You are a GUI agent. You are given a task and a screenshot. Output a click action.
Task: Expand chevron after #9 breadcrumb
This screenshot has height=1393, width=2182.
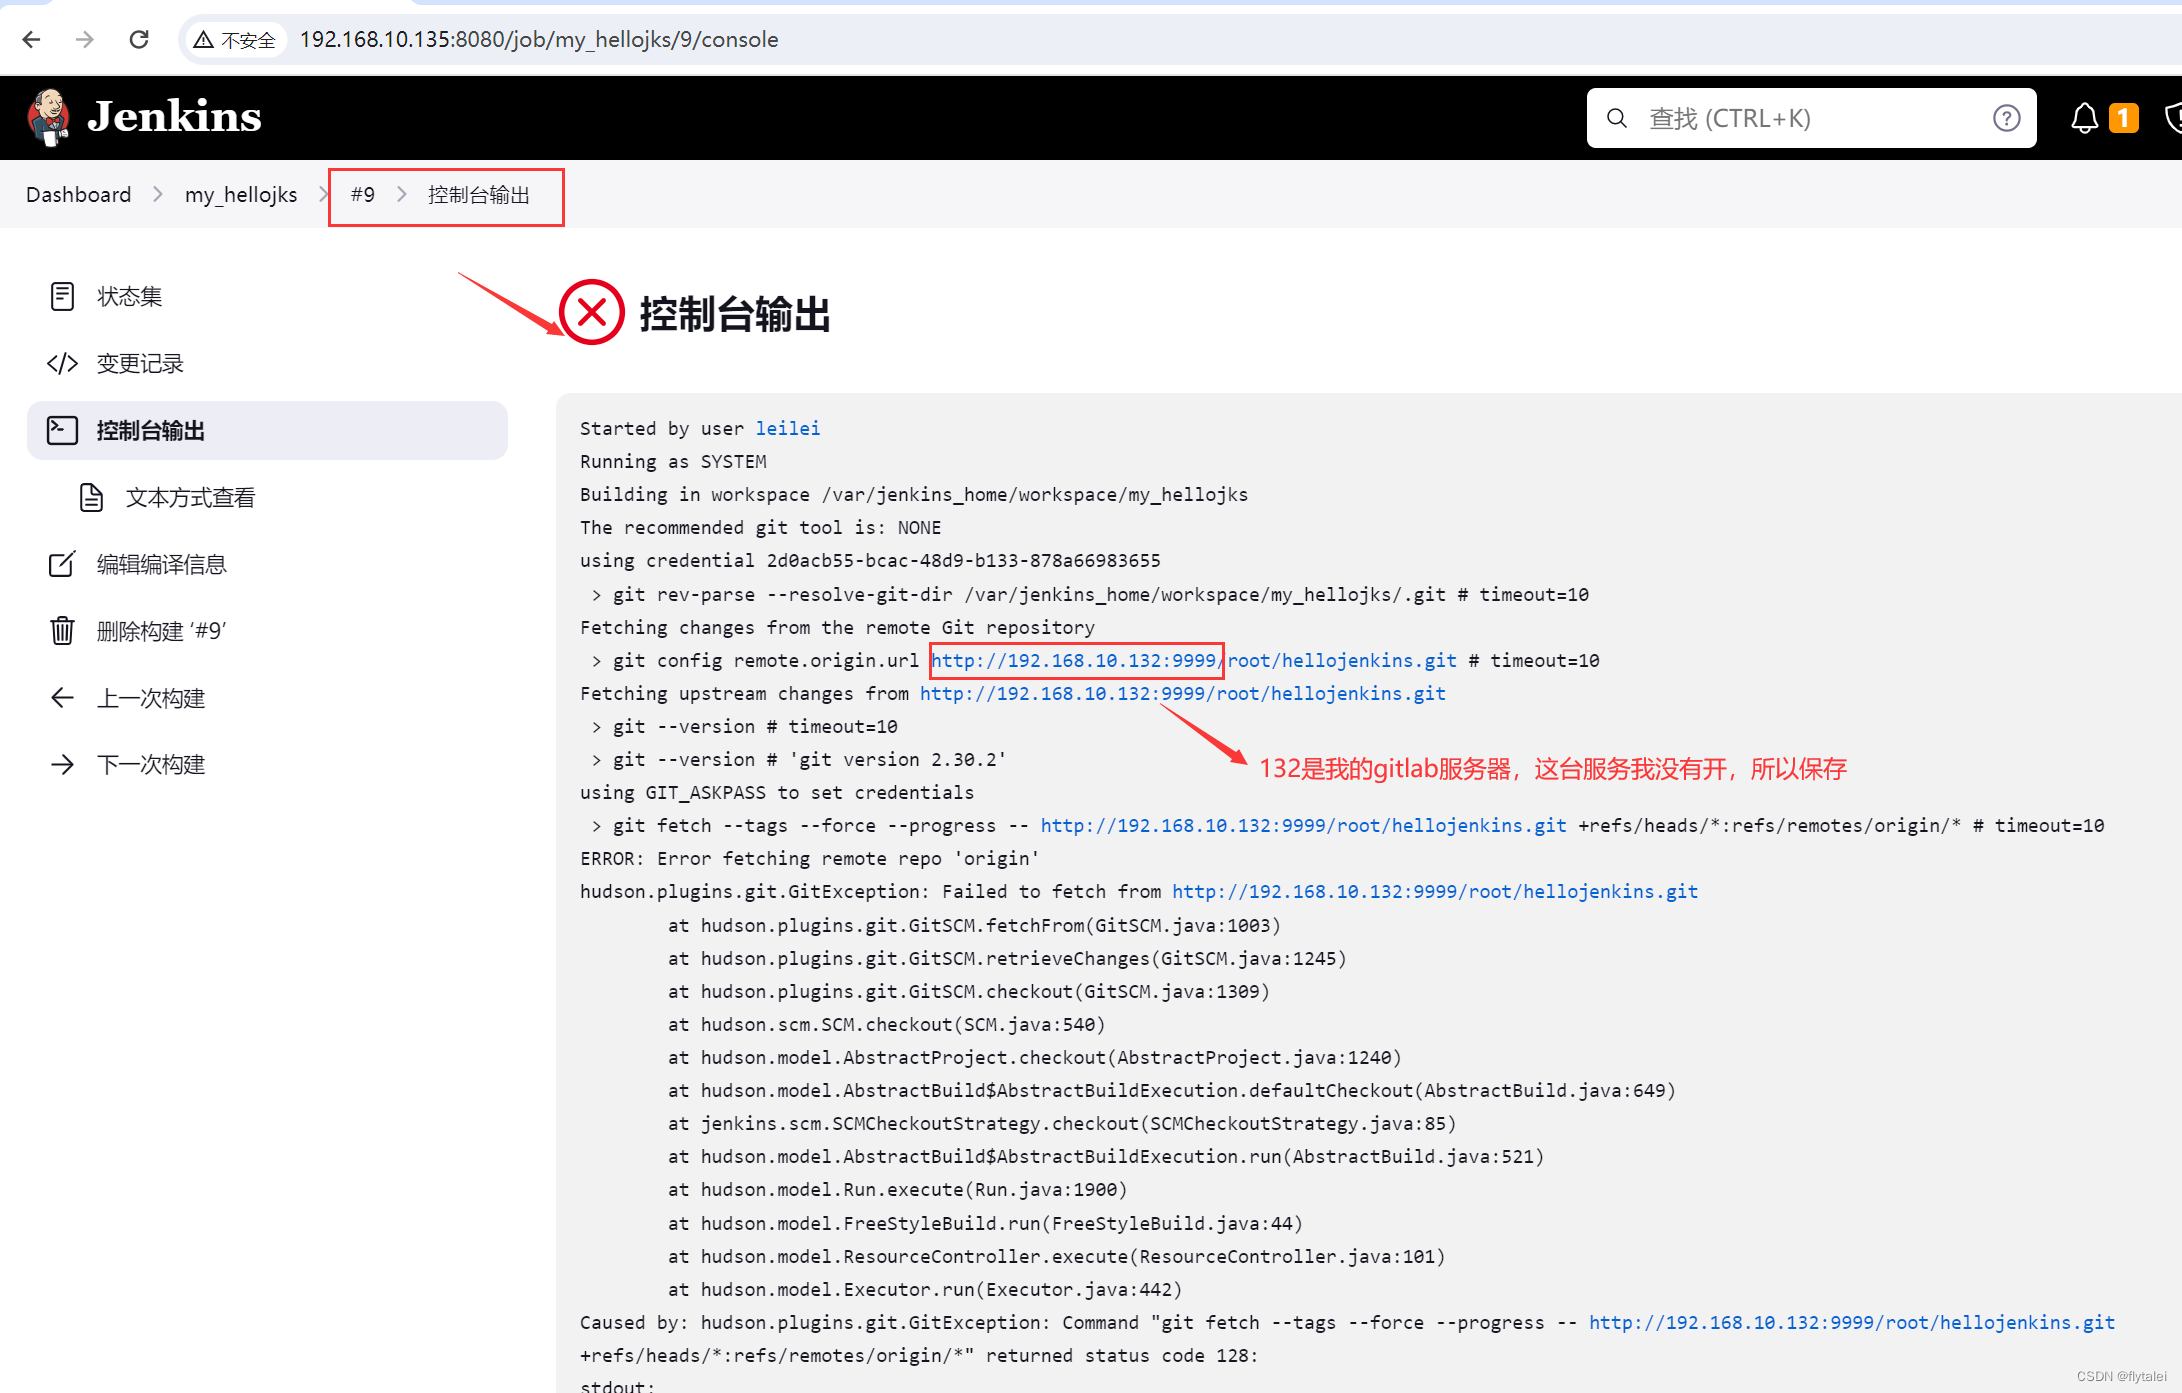(402, 195)
